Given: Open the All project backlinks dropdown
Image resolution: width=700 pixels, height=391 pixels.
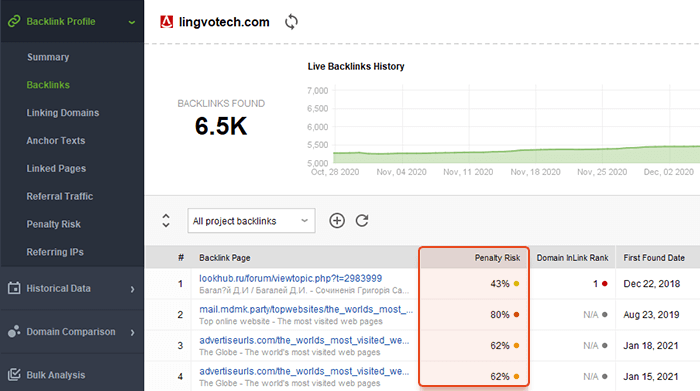Looking at the screenshot, I should 251,220.
